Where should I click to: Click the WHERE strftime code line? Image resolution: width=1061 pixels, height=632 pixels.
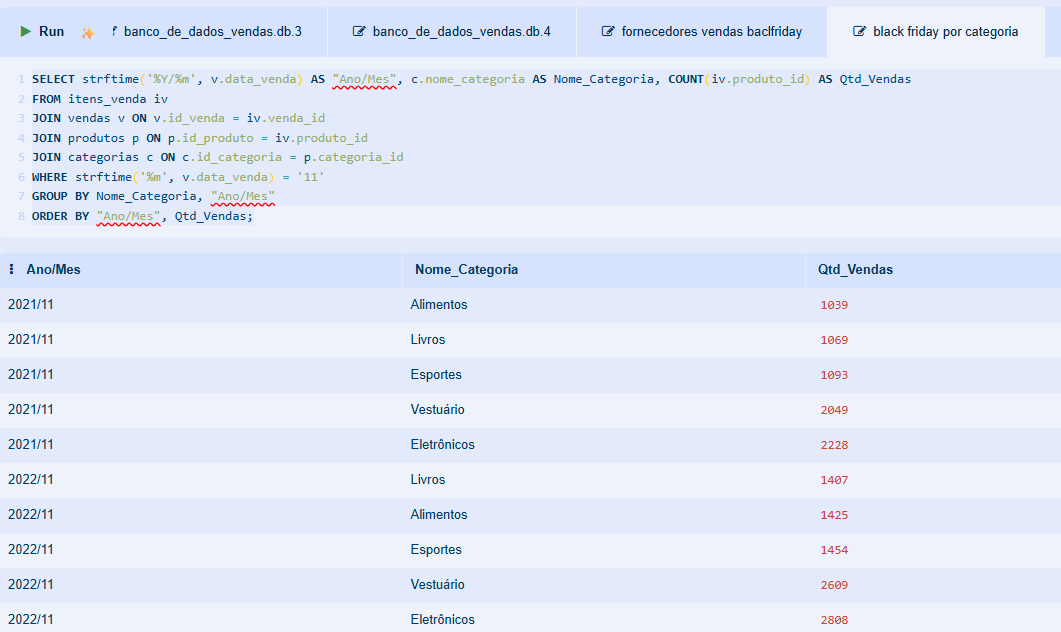[x=179, y=177]
